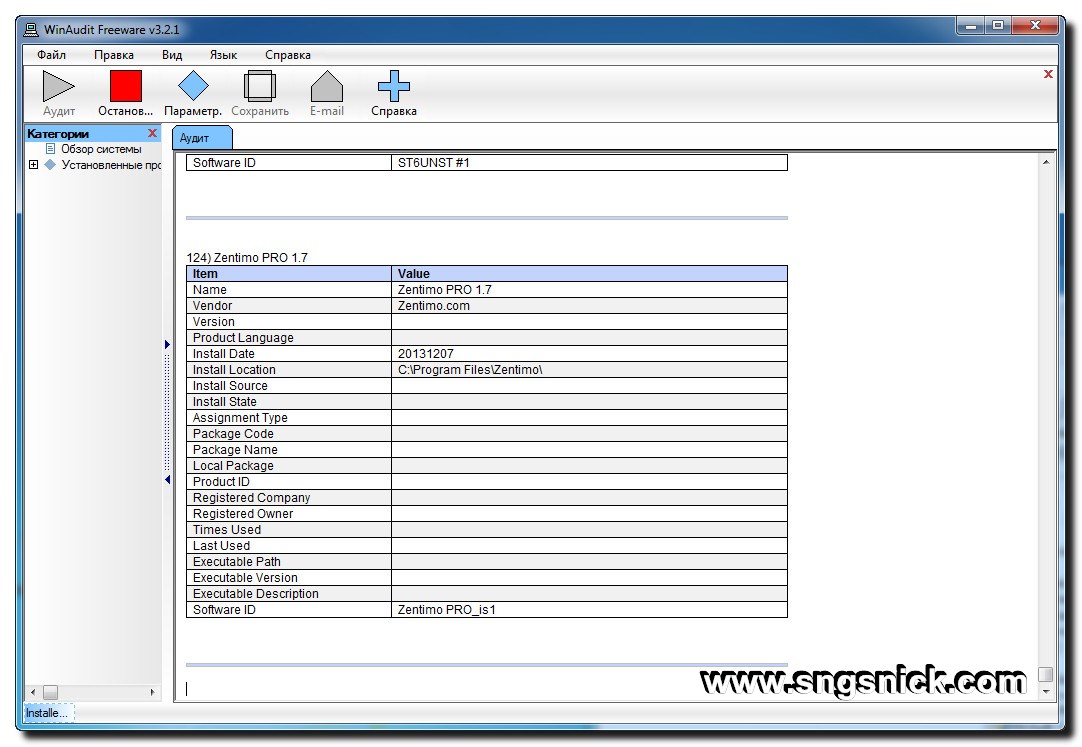Click the category panel horizontal scrollbar thumb
The width and height of the screenshot is (1082, 747).
(50, 692)
